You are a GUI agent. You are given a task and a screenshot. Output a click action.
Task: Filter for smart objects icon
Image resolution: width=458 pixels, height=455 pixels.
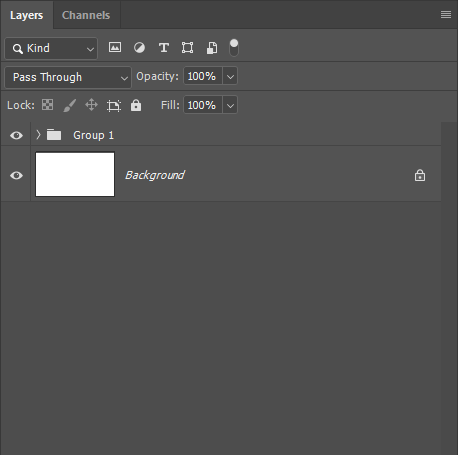pyautogui.click(x=212, y=48)
